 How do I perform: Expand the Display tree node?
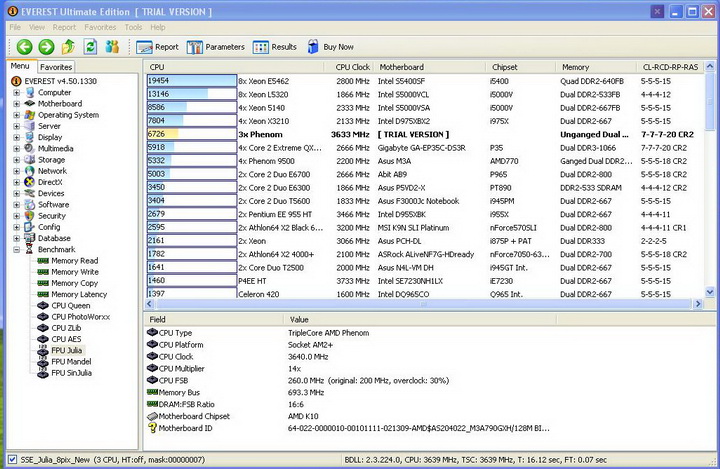(17, 137)
